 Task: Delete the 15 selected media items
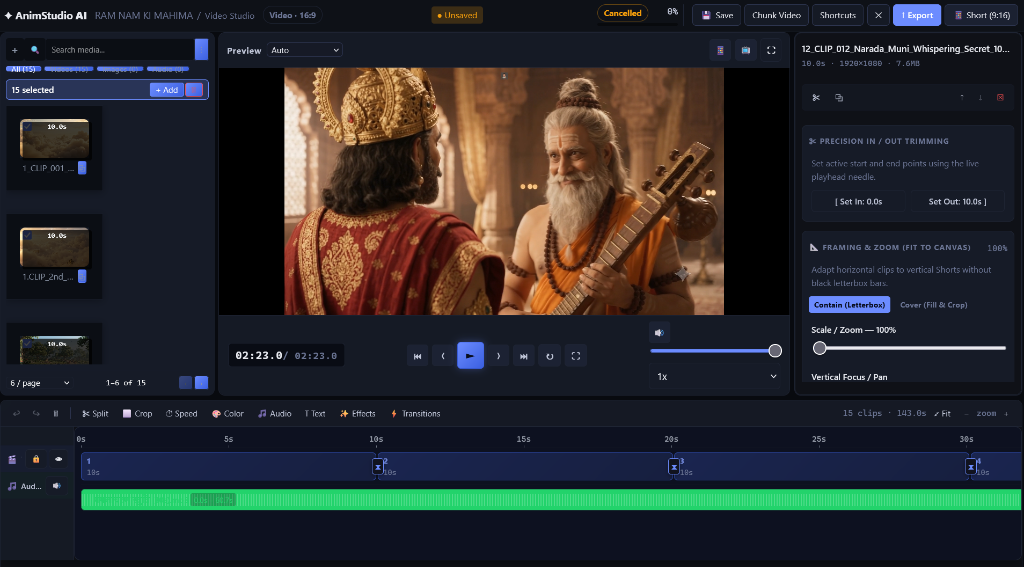pyautogui.click(x=194, y=90)
